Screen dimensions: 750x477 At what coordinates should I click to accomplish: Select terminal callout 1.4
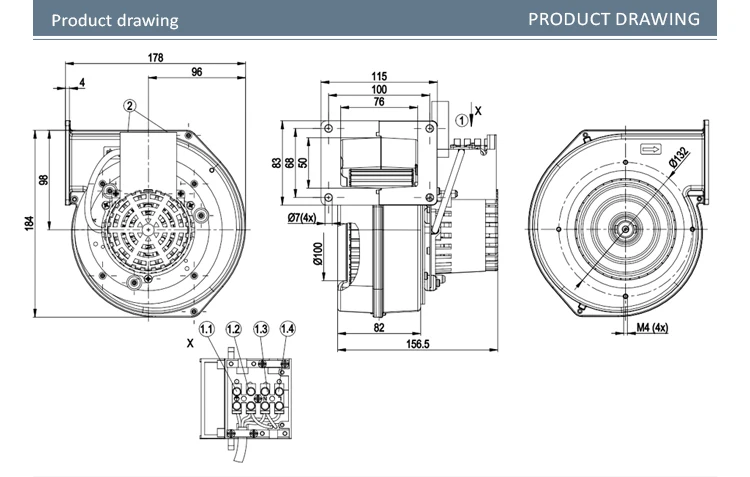(x=287, y=329)
